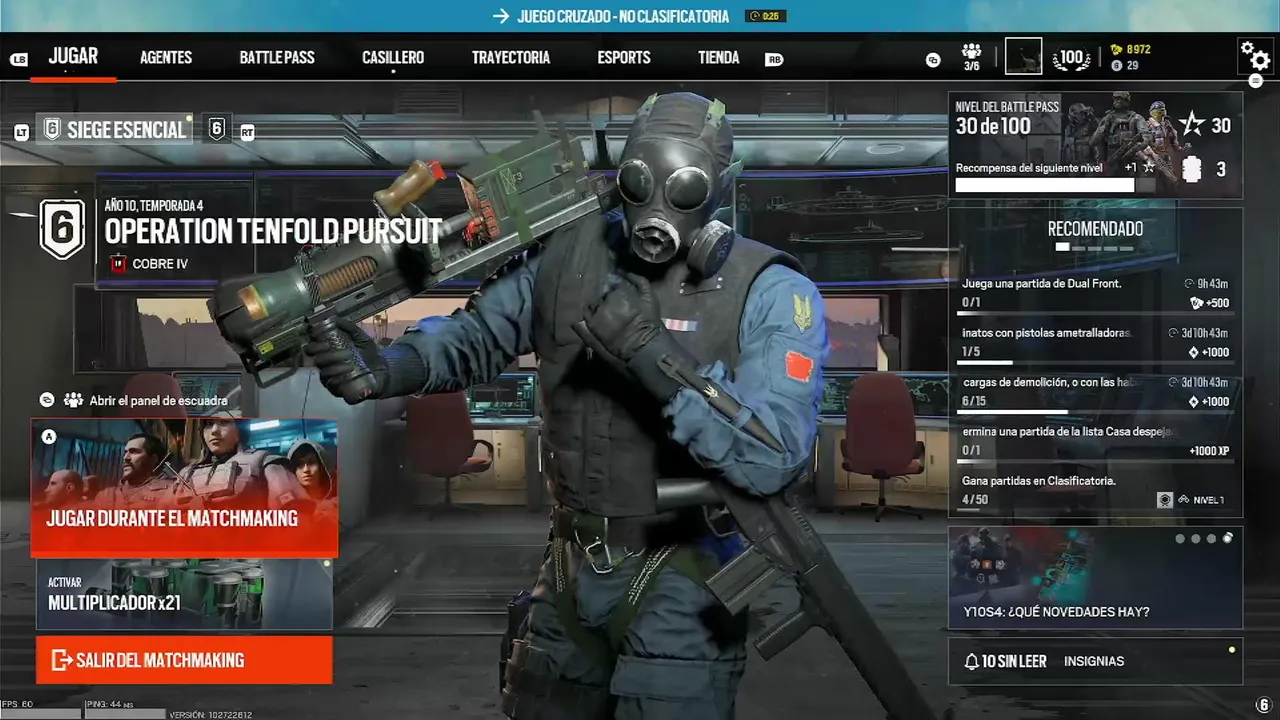Click the Siege shield logo beside Operation Tenfold Pursuit
1280x720 pixels.
[x=62, y=229]
